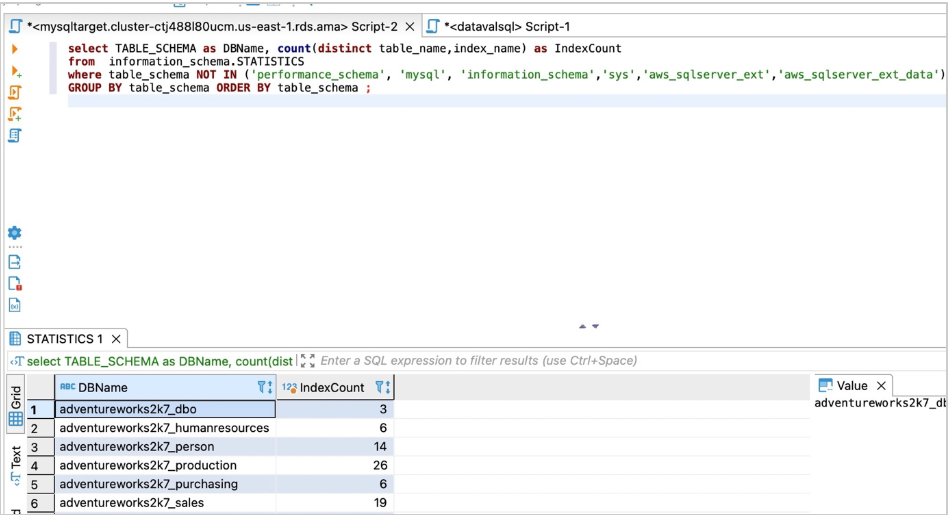Execute SQL statement in a new tab
Screen dimensions: 952x516
[15, 71]
